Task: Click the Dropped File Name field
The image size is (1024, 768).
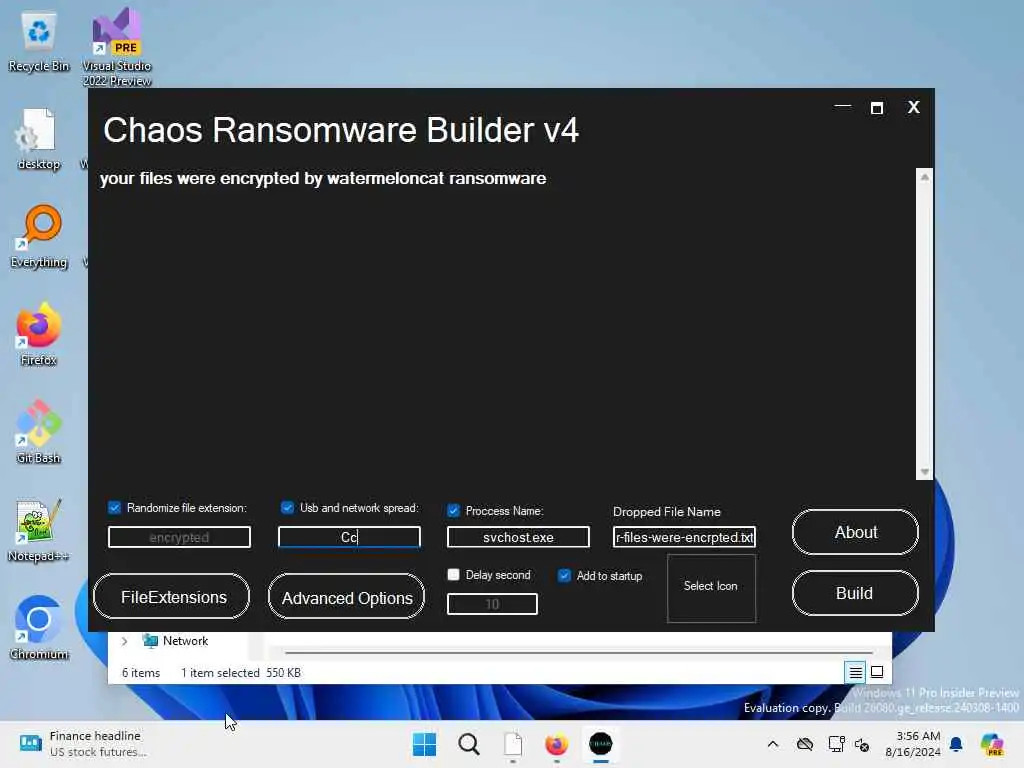Action: tap(684, 537)
